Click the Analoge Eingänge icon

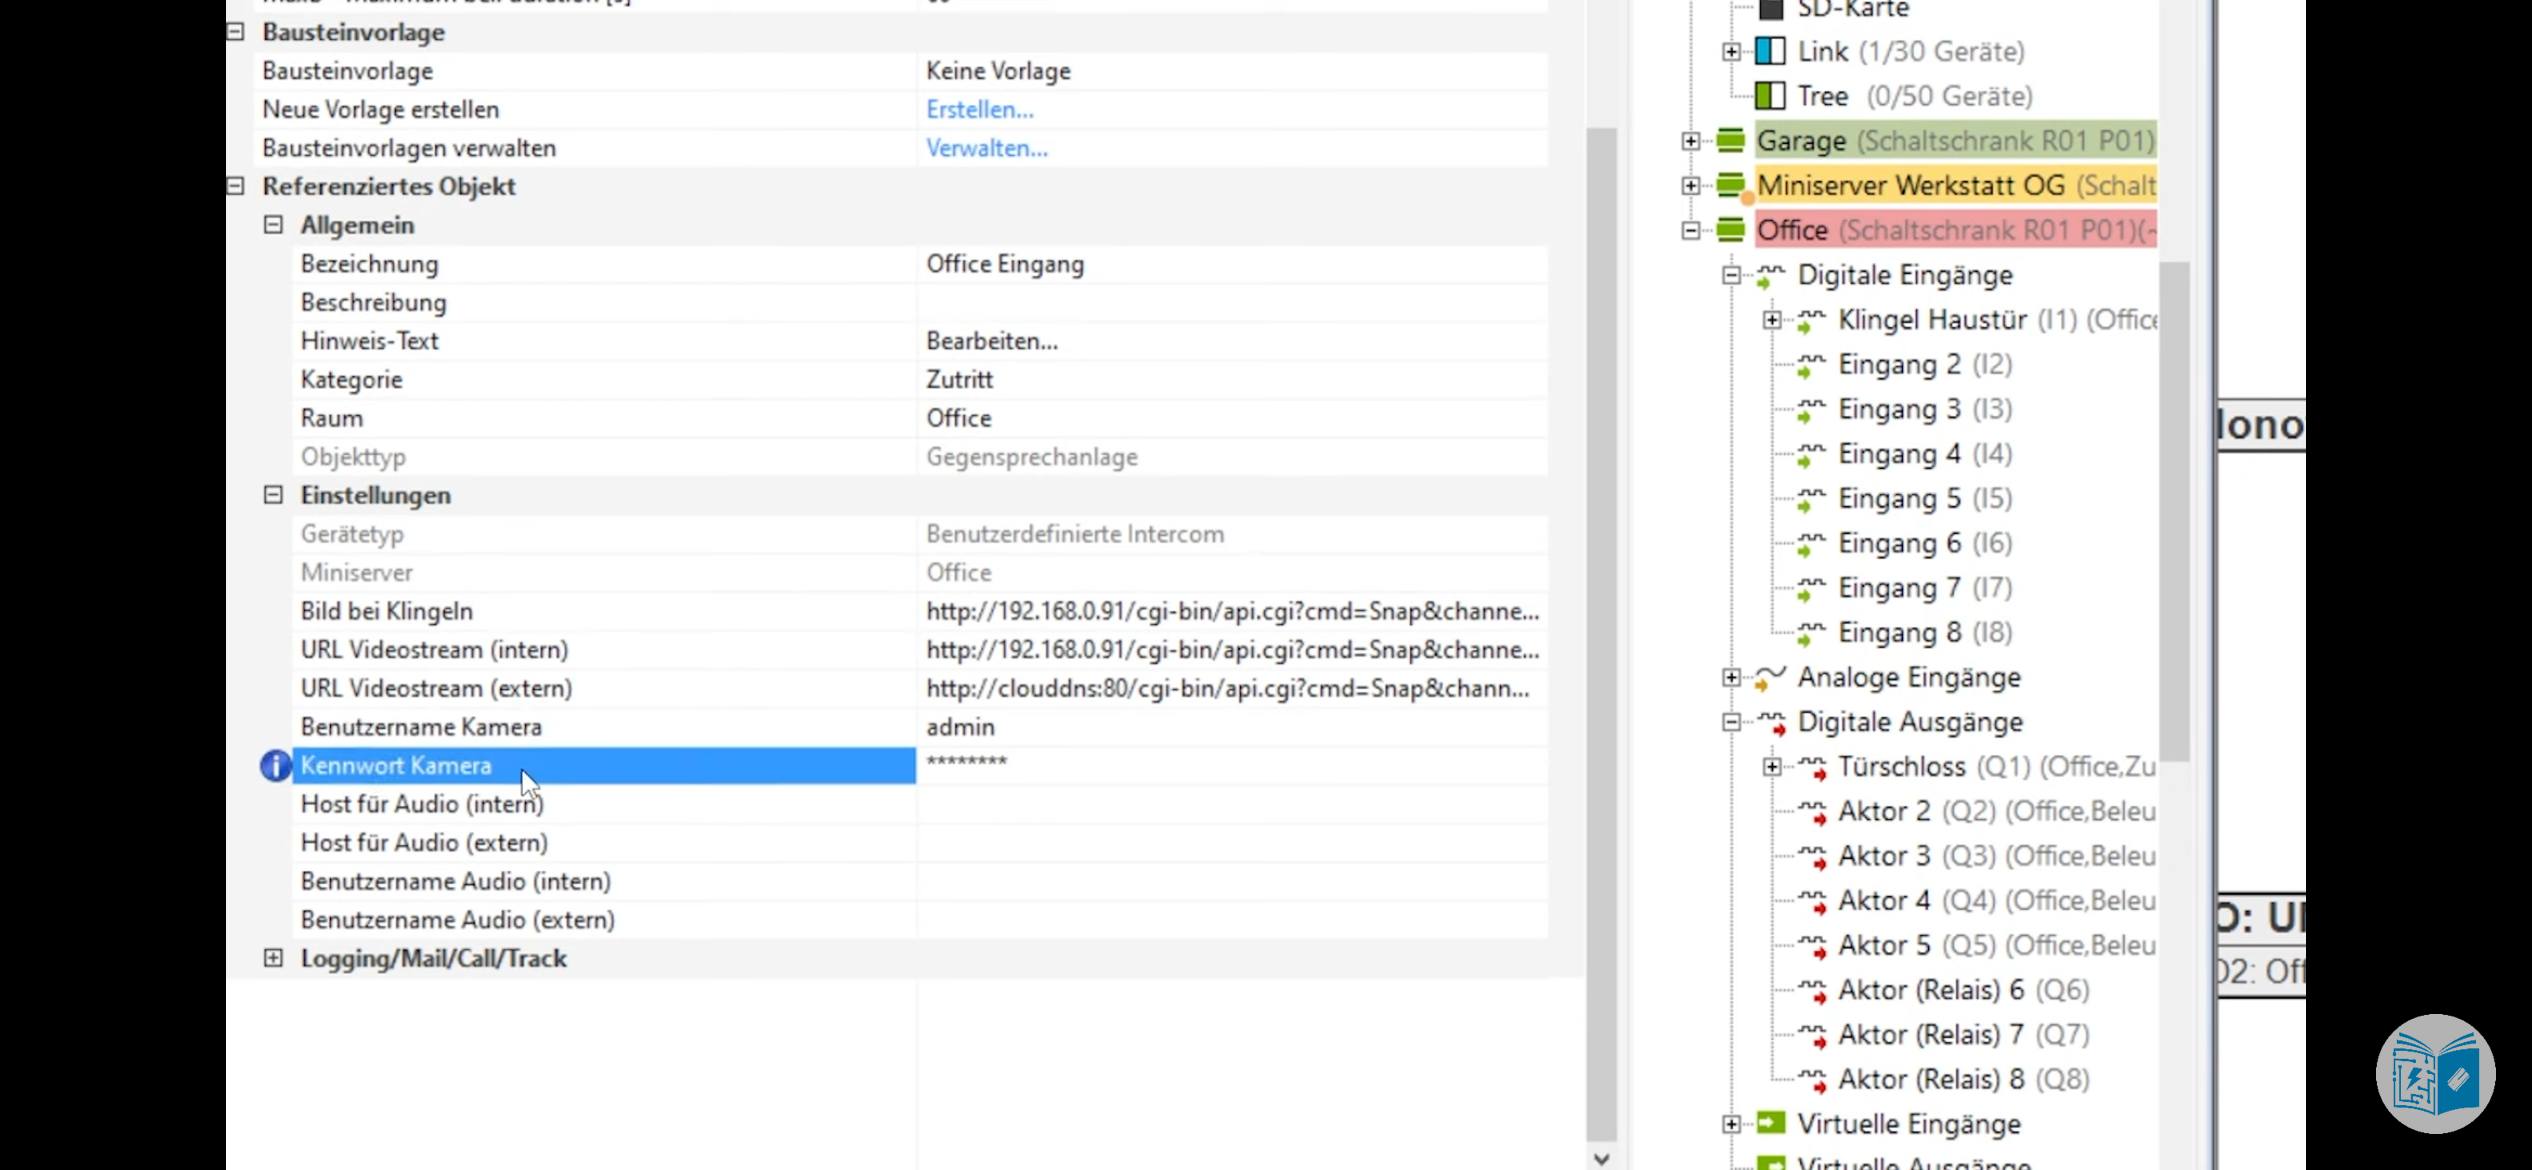tap(1770, 678)
